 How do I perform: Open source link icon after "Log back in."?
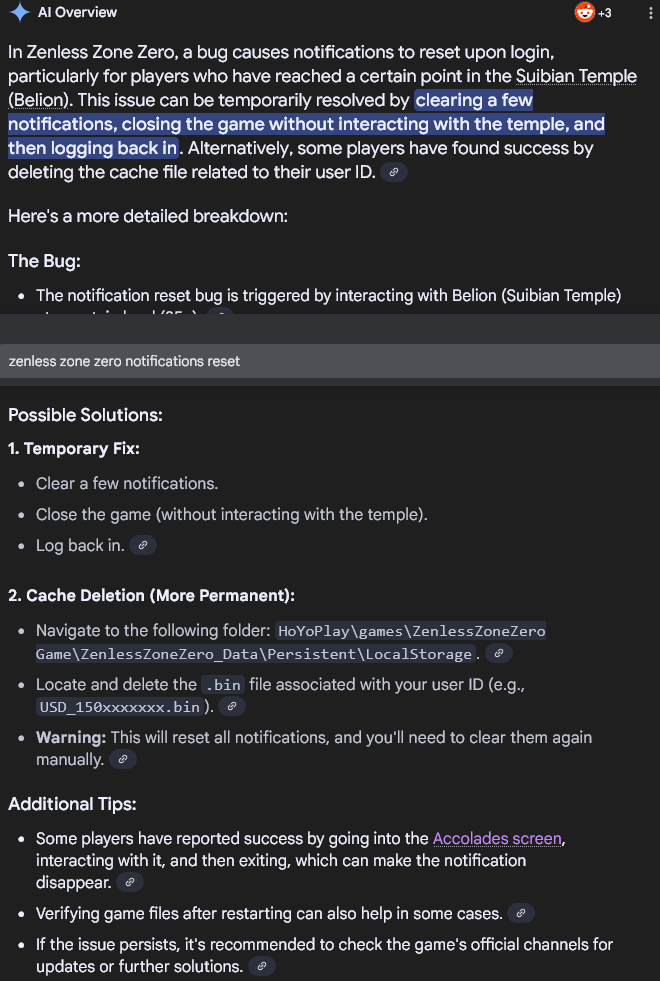(144, 546)
